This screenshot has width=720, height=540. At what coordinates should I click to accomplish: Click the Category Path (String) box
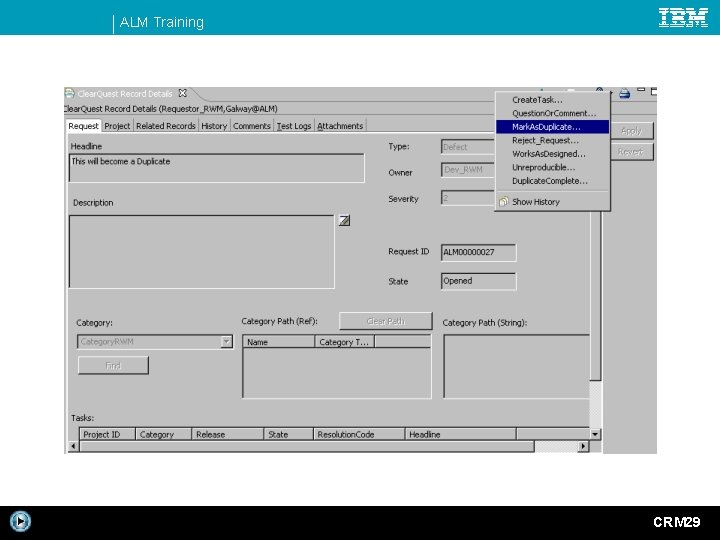click(517, 366)
